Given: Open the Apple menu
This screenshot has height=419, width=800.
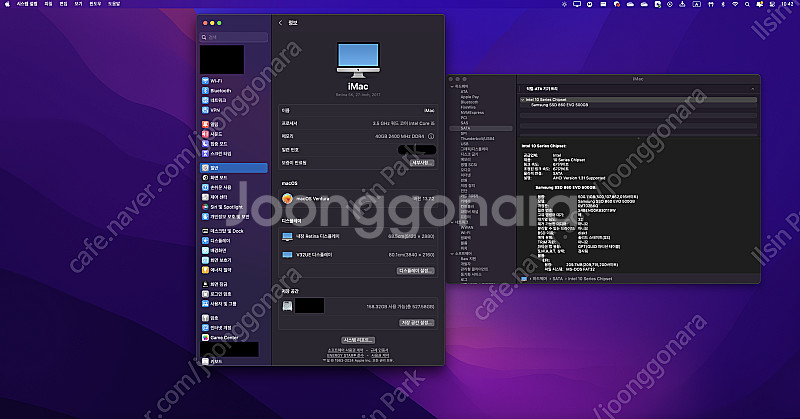Looking at the screenshot, I should (x=7, y=4).
